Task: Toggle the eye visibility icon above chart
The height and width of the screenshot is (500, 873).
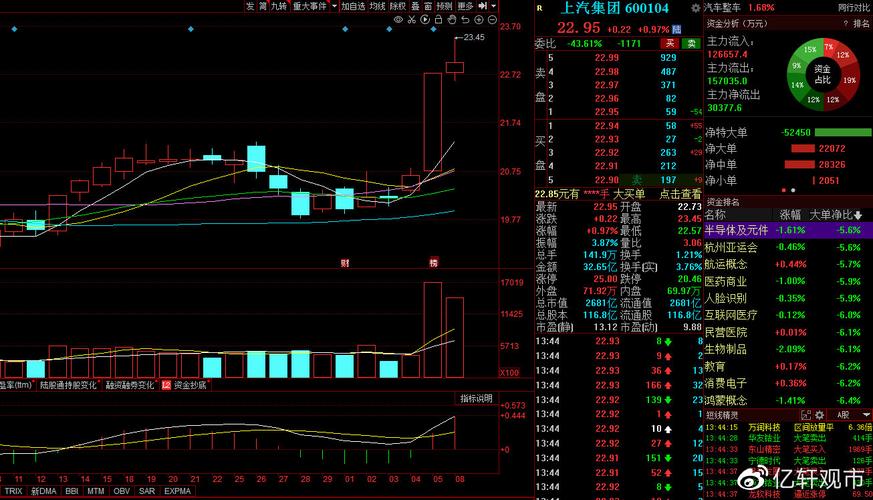Action: coord(398,20)
